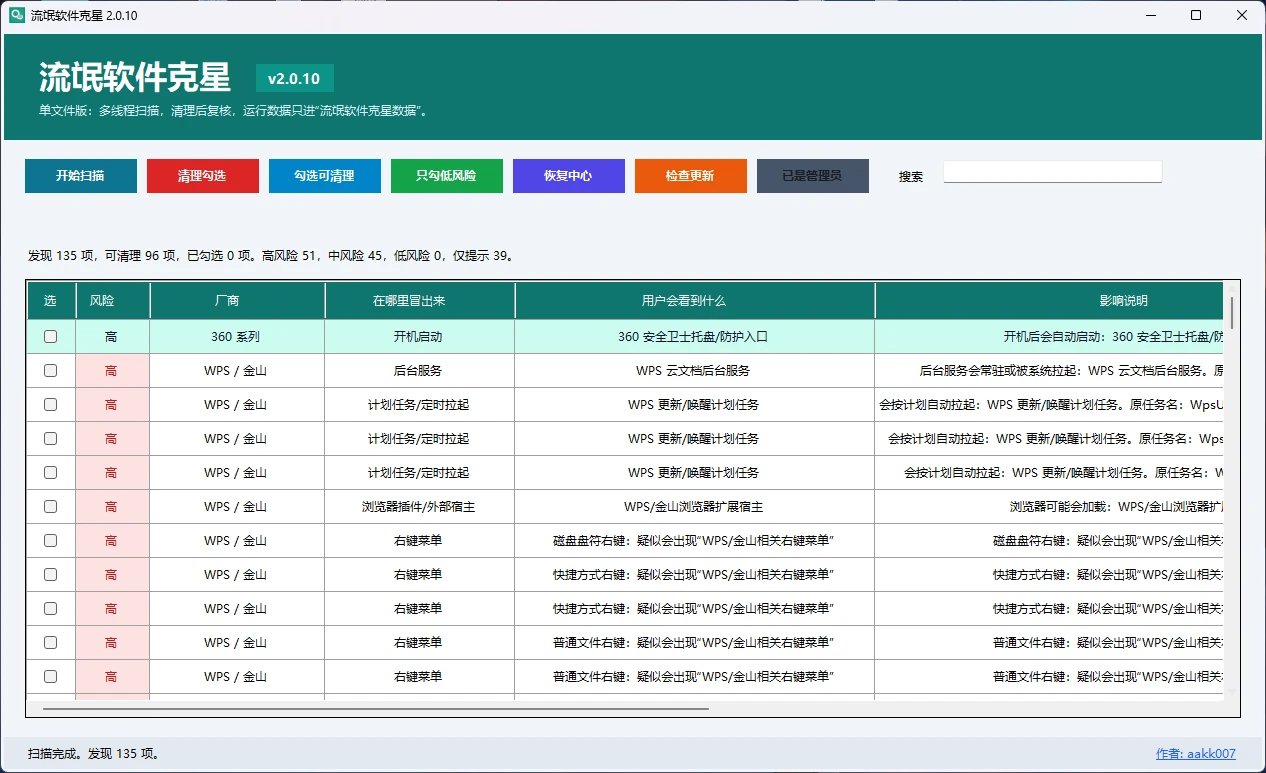Click the v2.0.10 version badge
This screenshot has width=1266, height=773.
[295, 78]
